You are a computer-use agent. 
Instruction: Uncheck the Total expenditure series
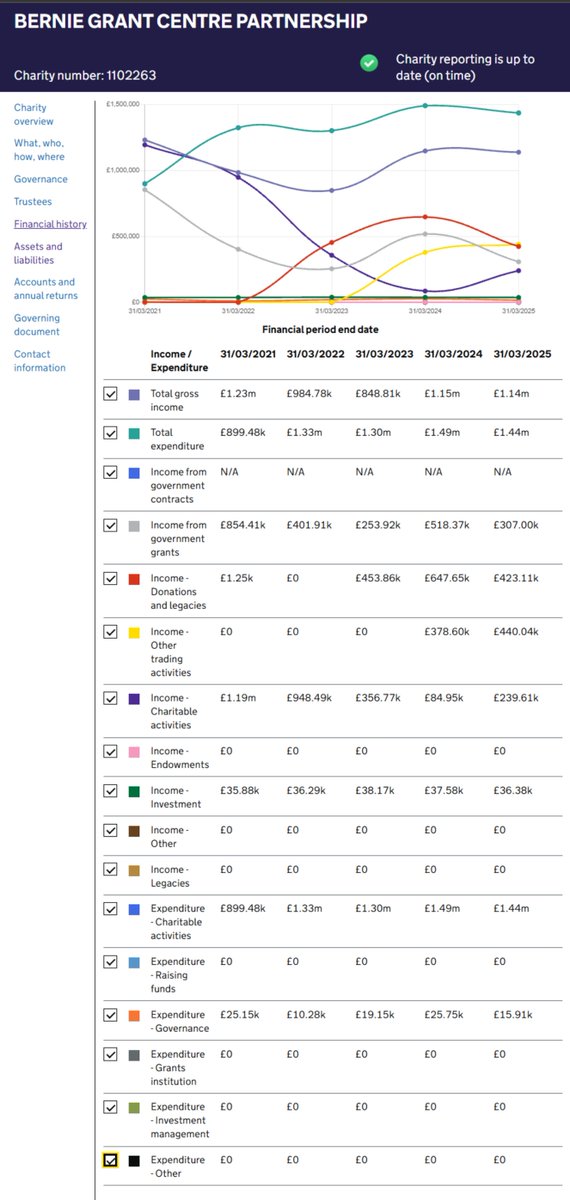point(111,433)
